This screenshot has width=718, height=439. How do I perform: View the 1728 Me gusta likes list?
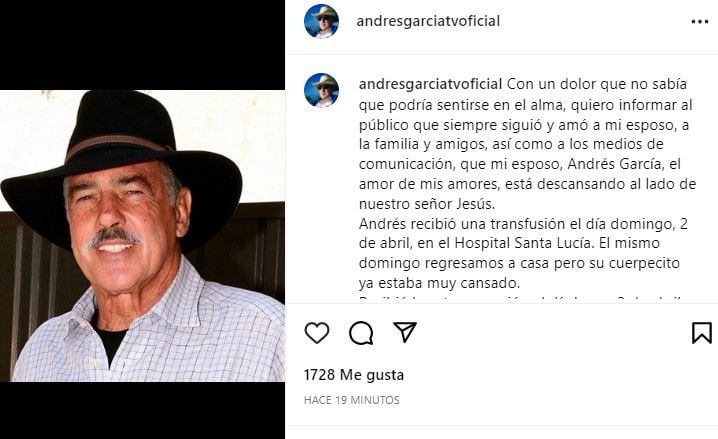(x=354, y=375)
